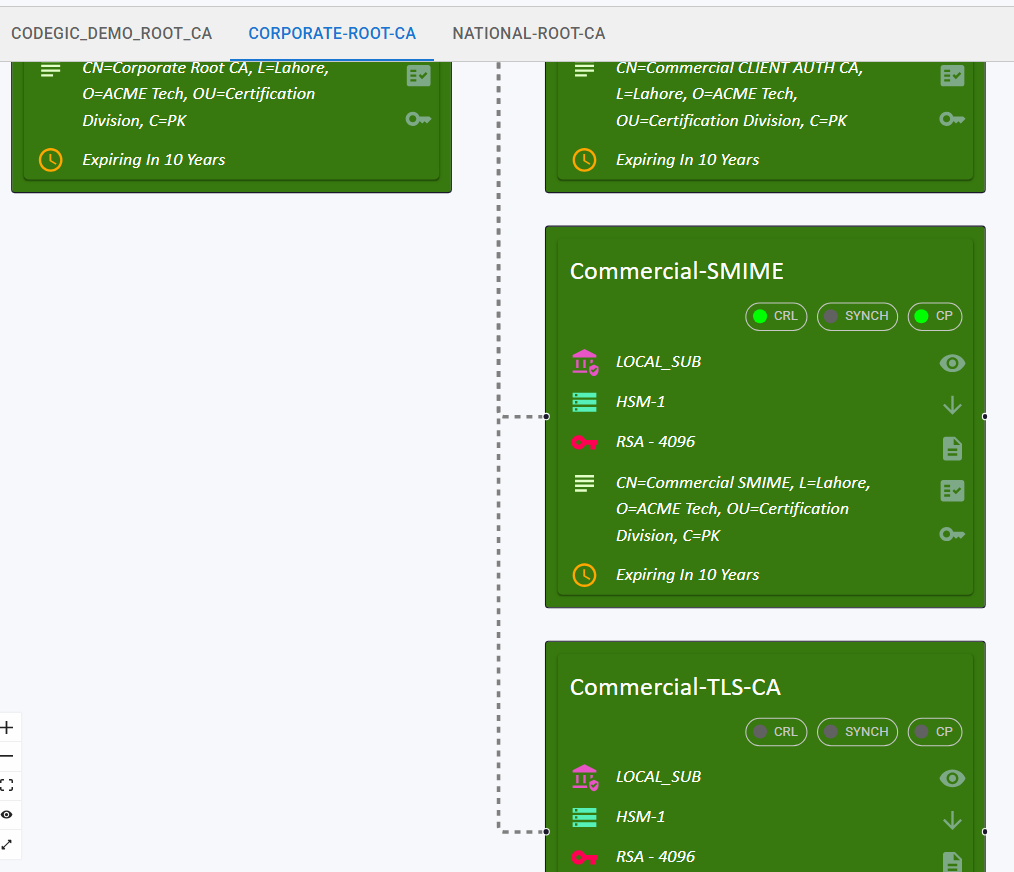Click CRL status chip on Commercial-SMIME
This screenshot has width=1014, height=872.
click(x=776, y=316)
